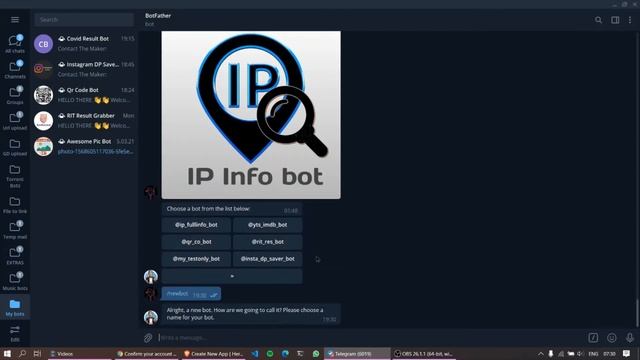Expand the system tray hidden icons
Viewport: 640px width, 360px height.
point(540,354)
